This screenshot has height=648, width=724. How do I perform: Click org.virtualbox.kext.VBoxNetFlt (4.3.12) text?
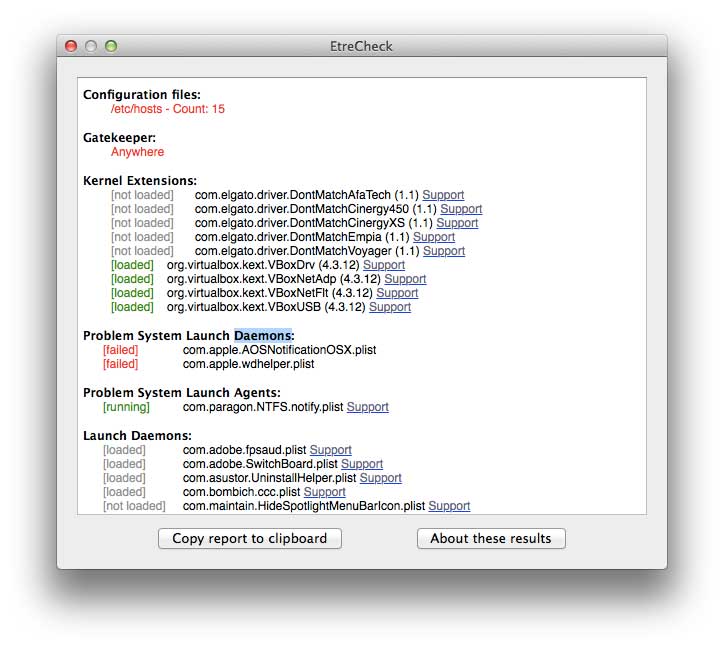coord(270,293)
